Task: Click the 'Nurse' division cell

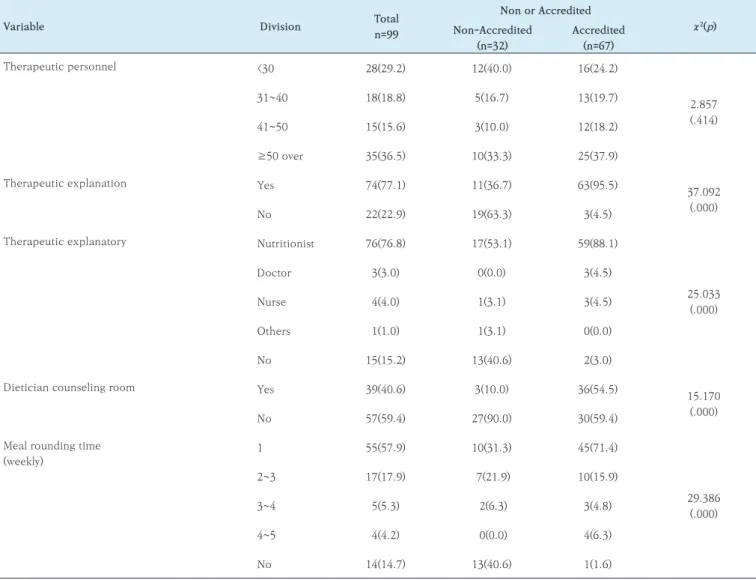Action: pos(271,302)
